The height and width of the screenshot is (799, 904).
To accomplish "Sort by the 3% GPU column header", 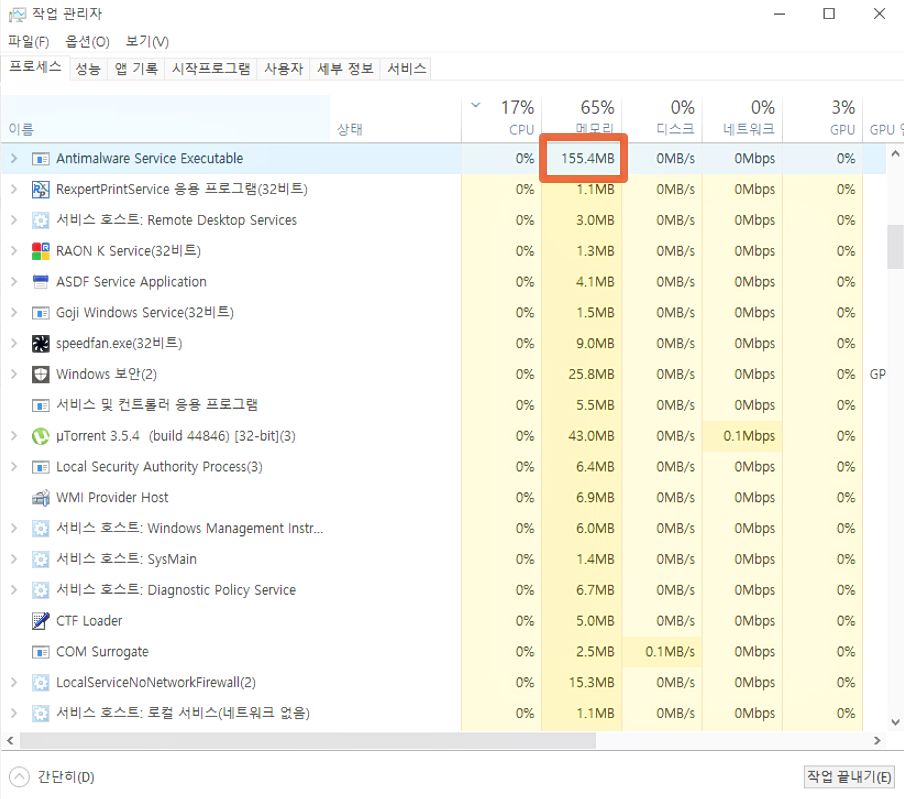I will pyautogui.click(x=823, y=118).
